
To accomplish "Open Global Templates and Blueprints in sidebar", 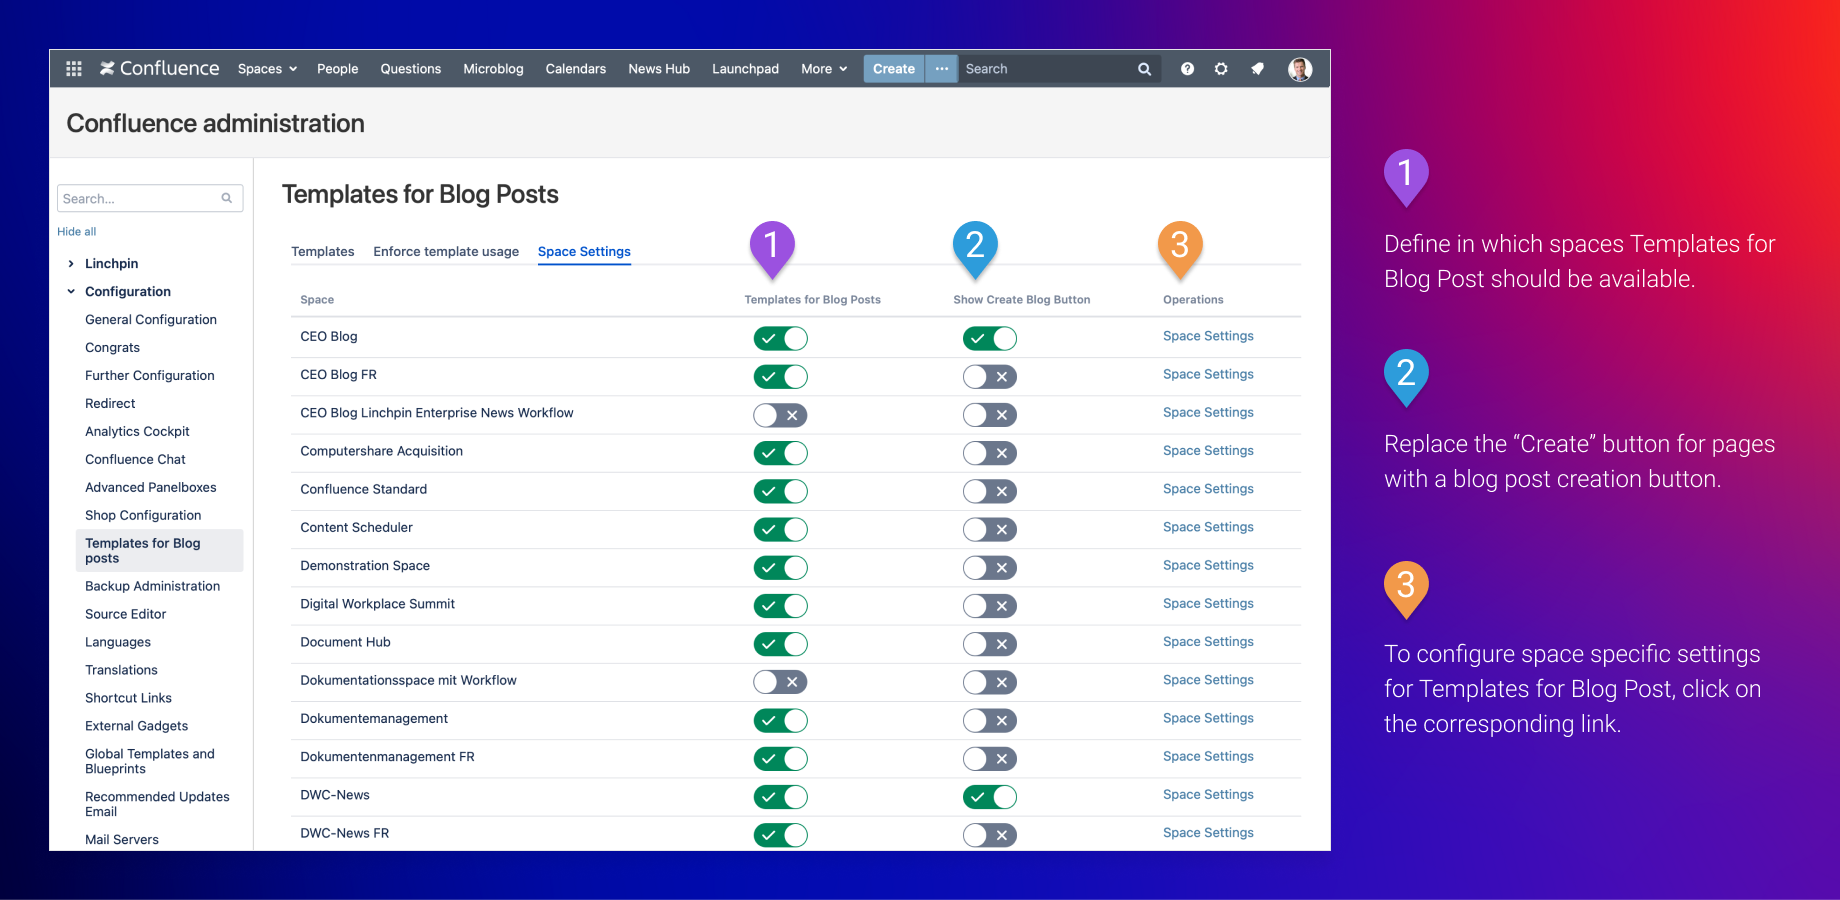I will [x=150, y=761].
